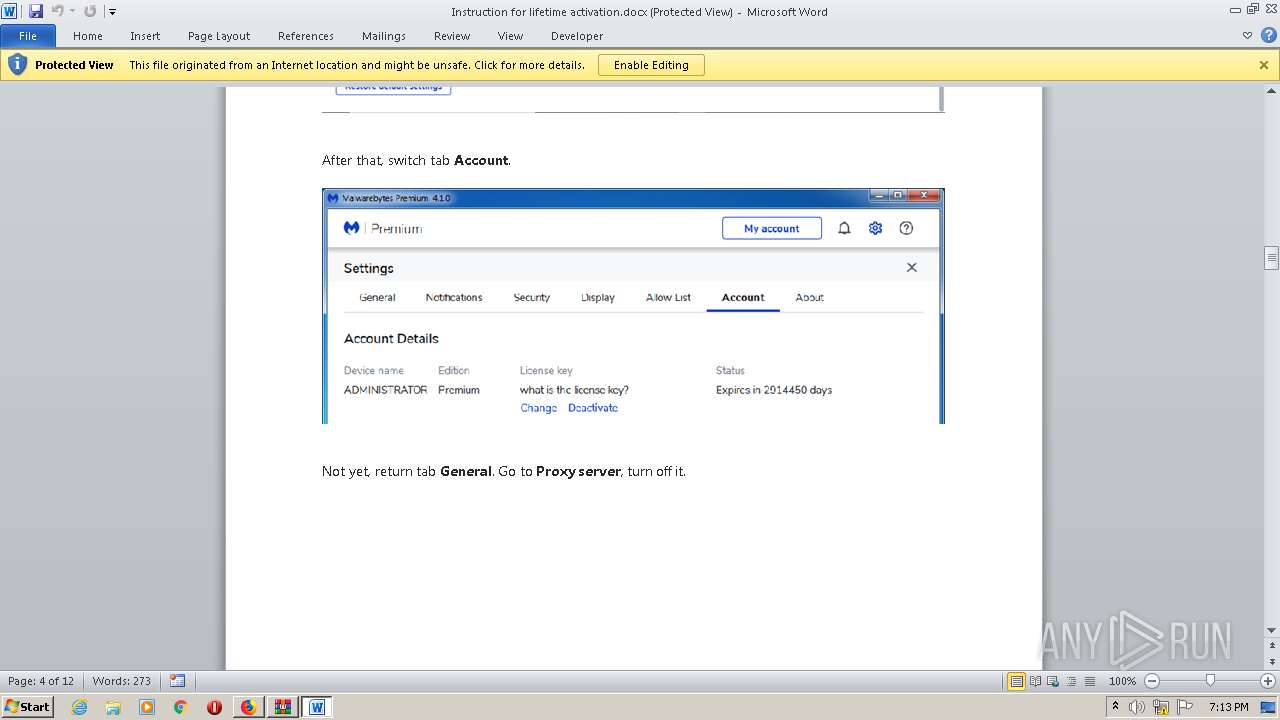Open the Developer ribbon tab
The image size is (1280, 720).
[x=577, y=36]
